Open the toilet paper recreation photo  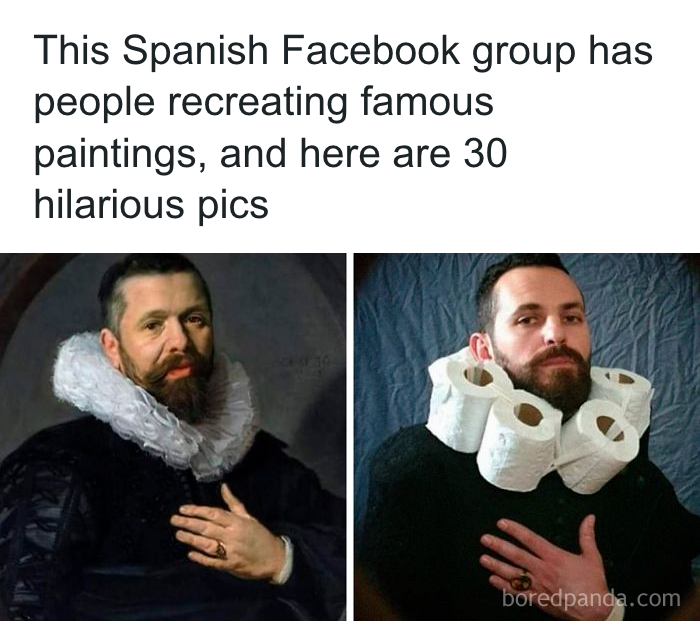527,437
